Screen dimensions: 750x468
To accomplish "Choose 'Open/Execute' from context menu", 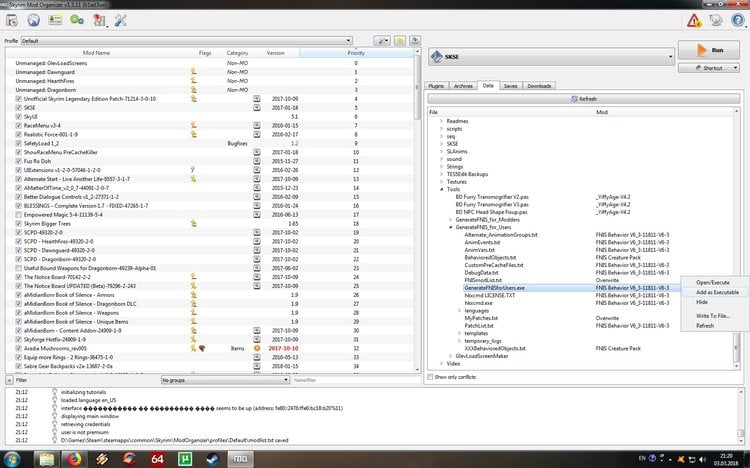I will 713,283.
